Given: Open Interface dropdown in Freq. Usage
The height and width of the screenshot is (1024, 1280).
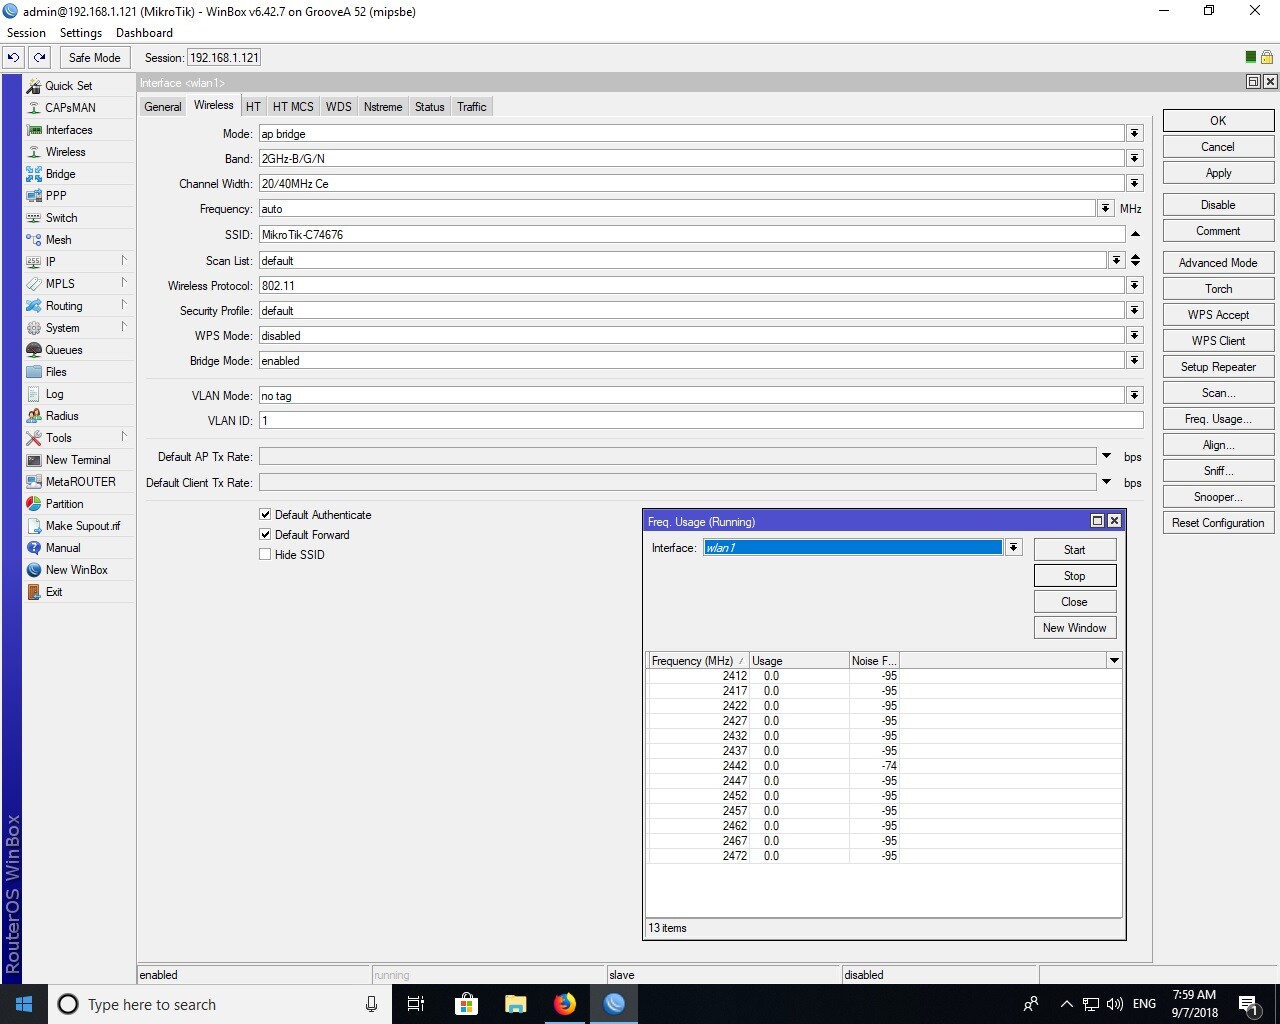Looking at the screenshot, I should tap(1013, 548).
